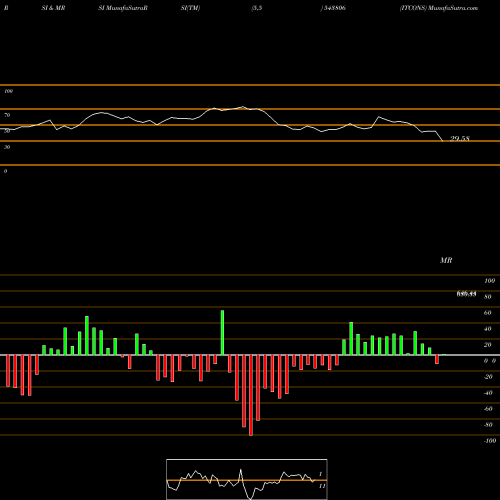This screenshot has width=500, height=500.
Task: Click the RSI axis label '100'
Action: 8,91
